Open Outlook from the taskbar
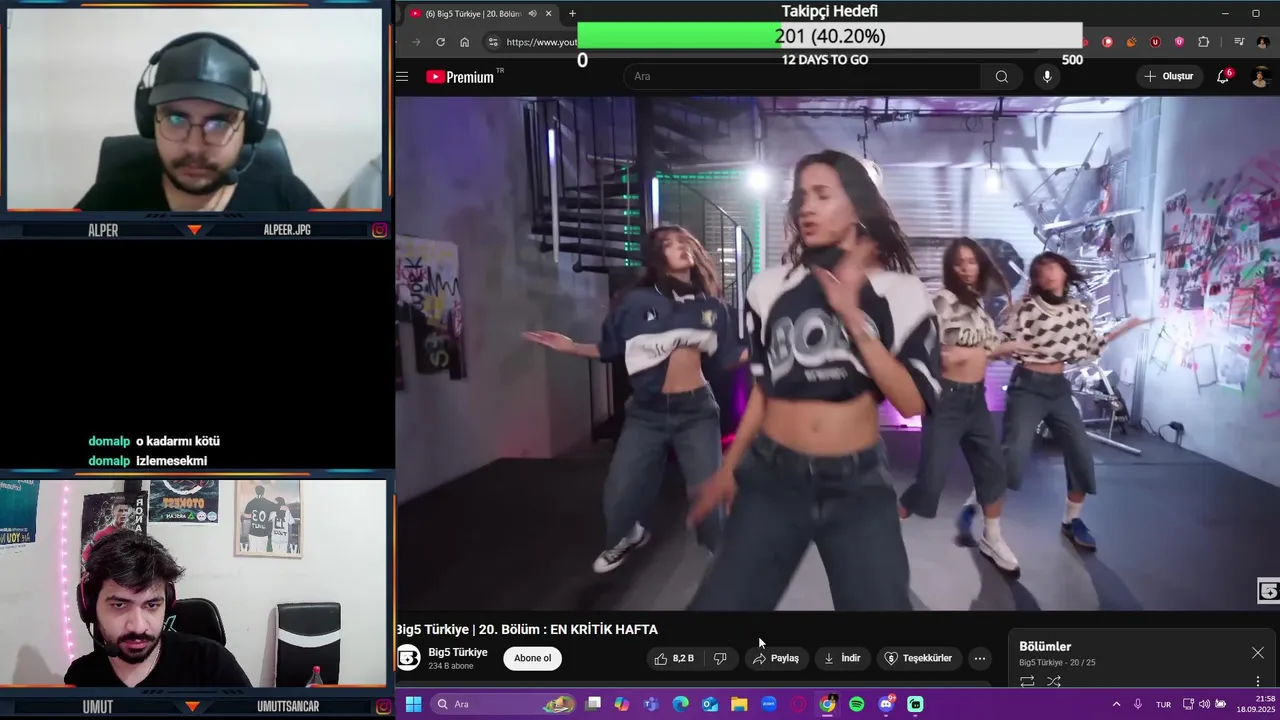Screen dimensions: 1280x720 click(710, 704)
